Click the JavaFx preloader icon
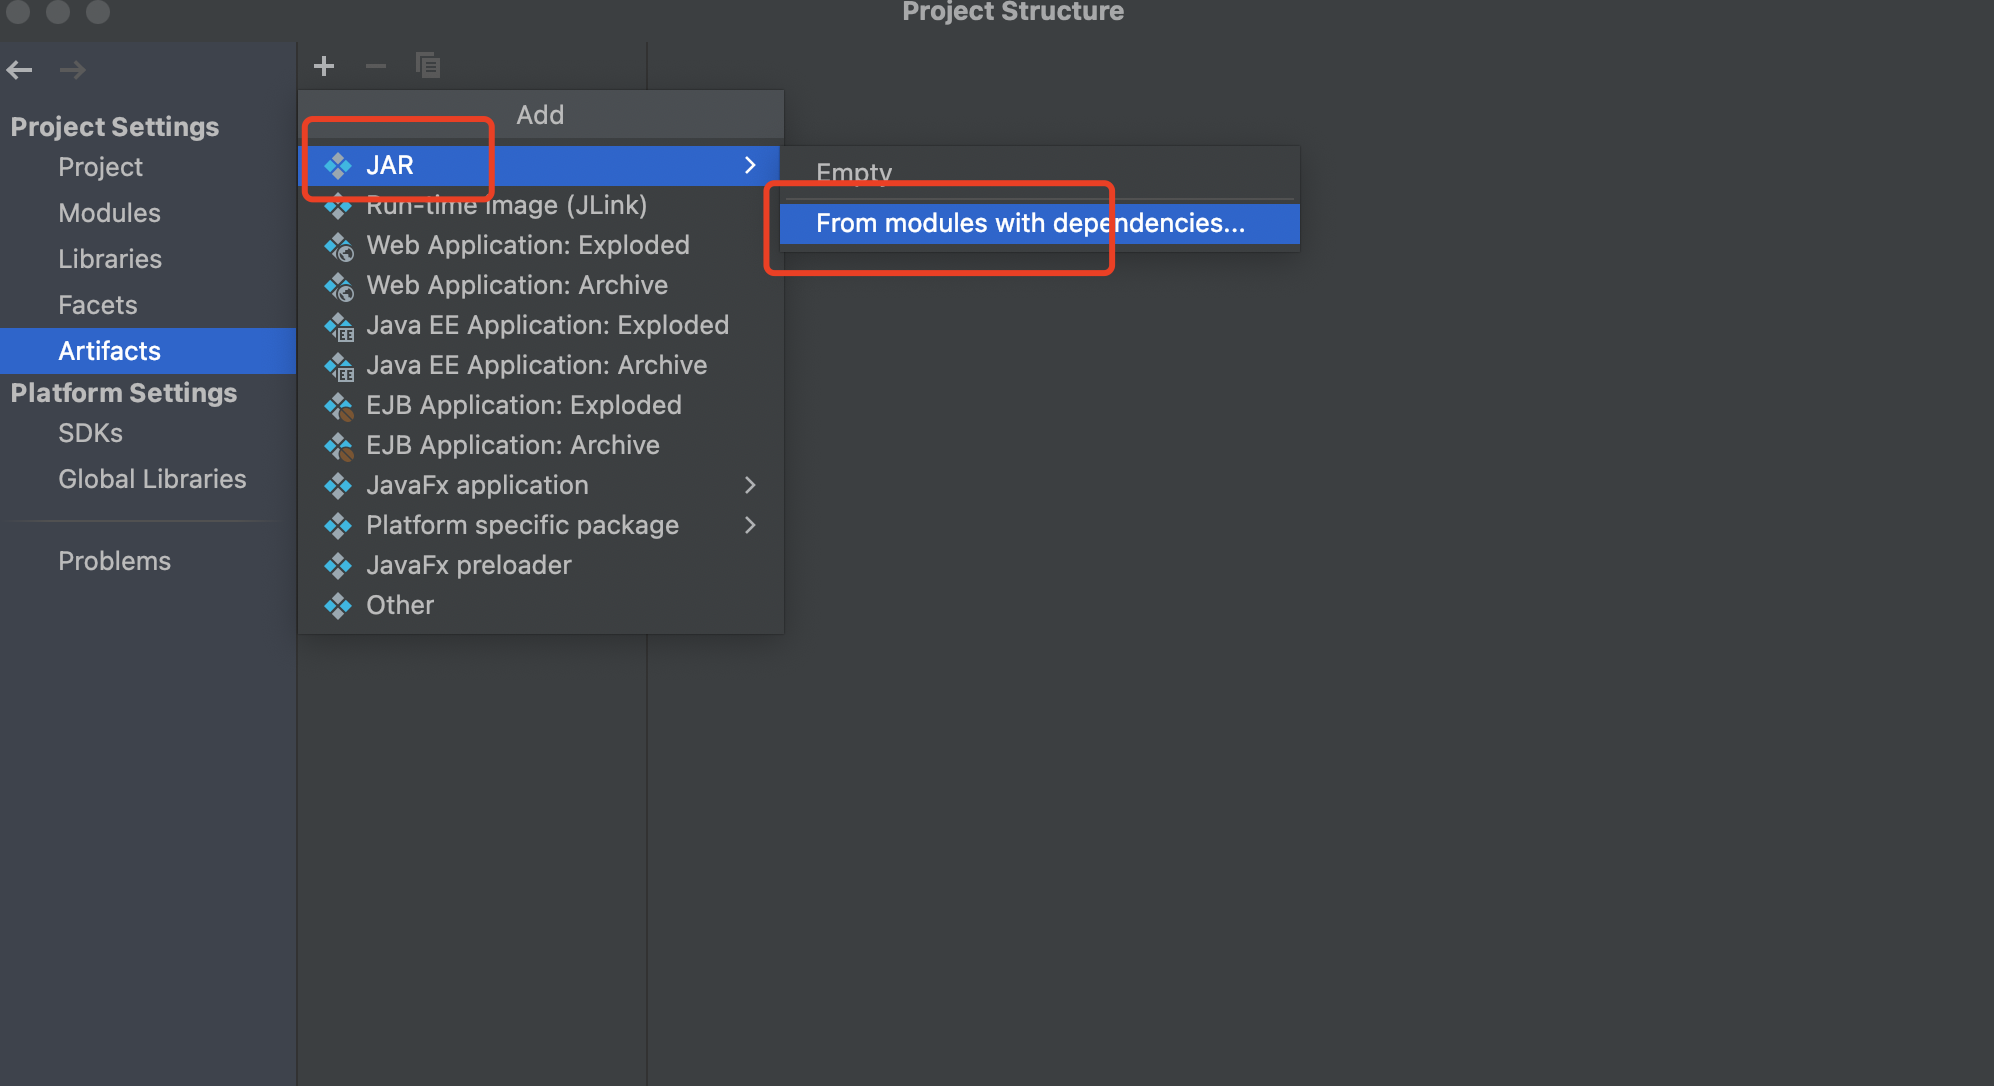Image resolution: width=1994 pixels, height=1086 pixels. (338, 566)
